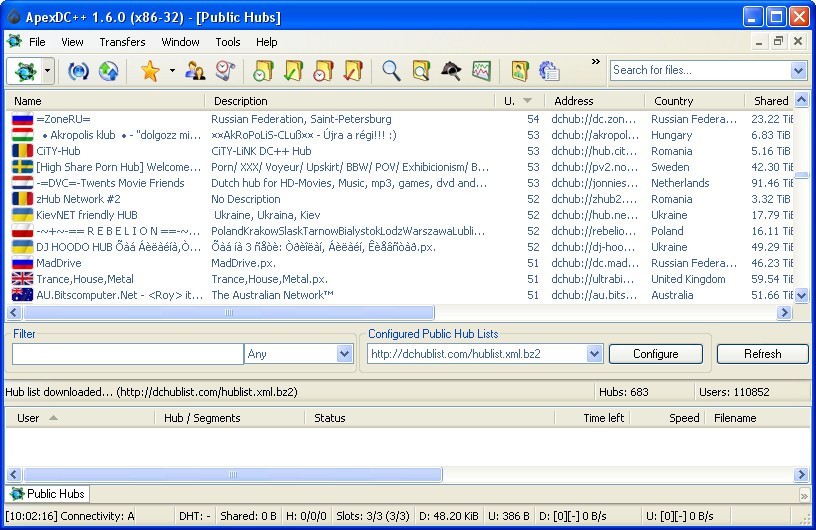The height and width of the screenshot is (530, 816).
Task: Click the Slots: 3/3 (3/3) status entry
Action: (x=373, y=516)
